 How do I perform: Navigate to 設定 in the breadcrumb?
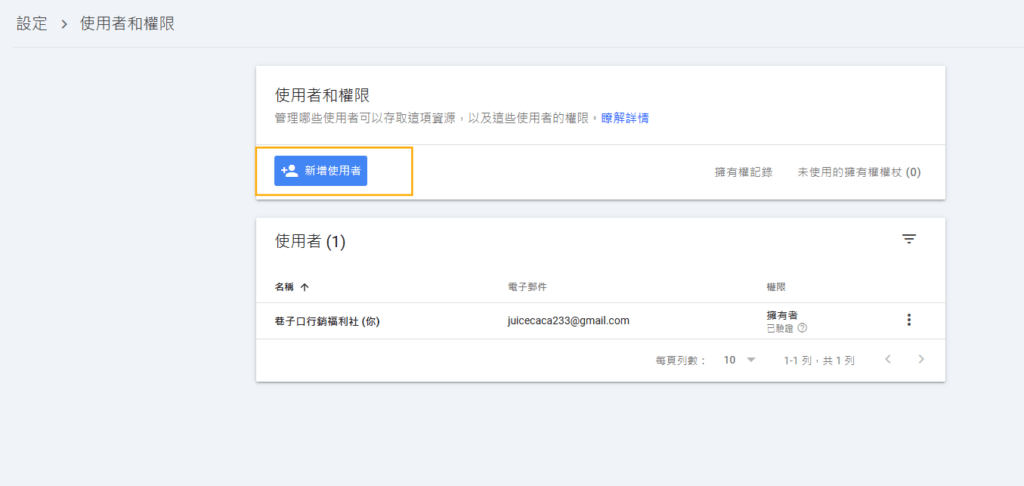(x=32, y=23)
